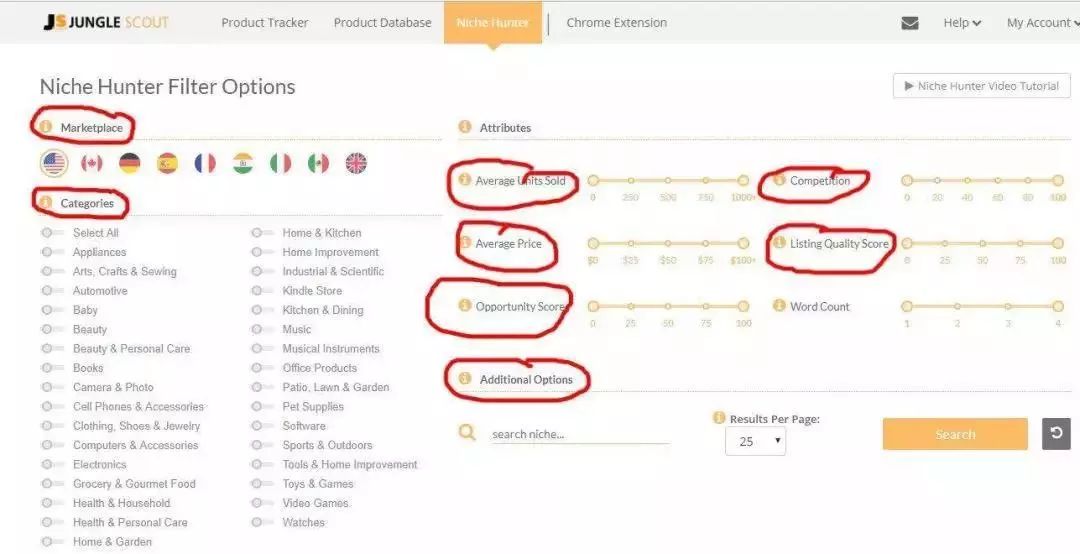
Task: Select the India marketplace flag
Action: coord(242,163)
